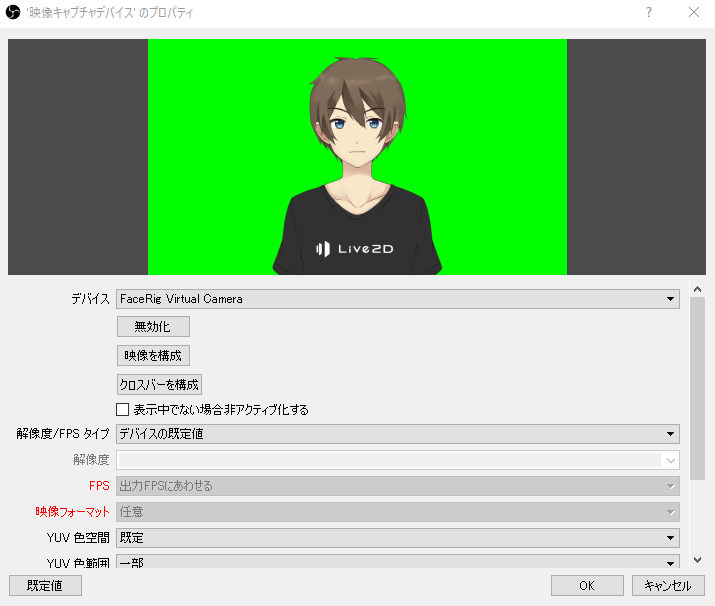The image size is (715, 606).
Task: Click the 既定値 button at bottom left
Action: click(45, 585)
